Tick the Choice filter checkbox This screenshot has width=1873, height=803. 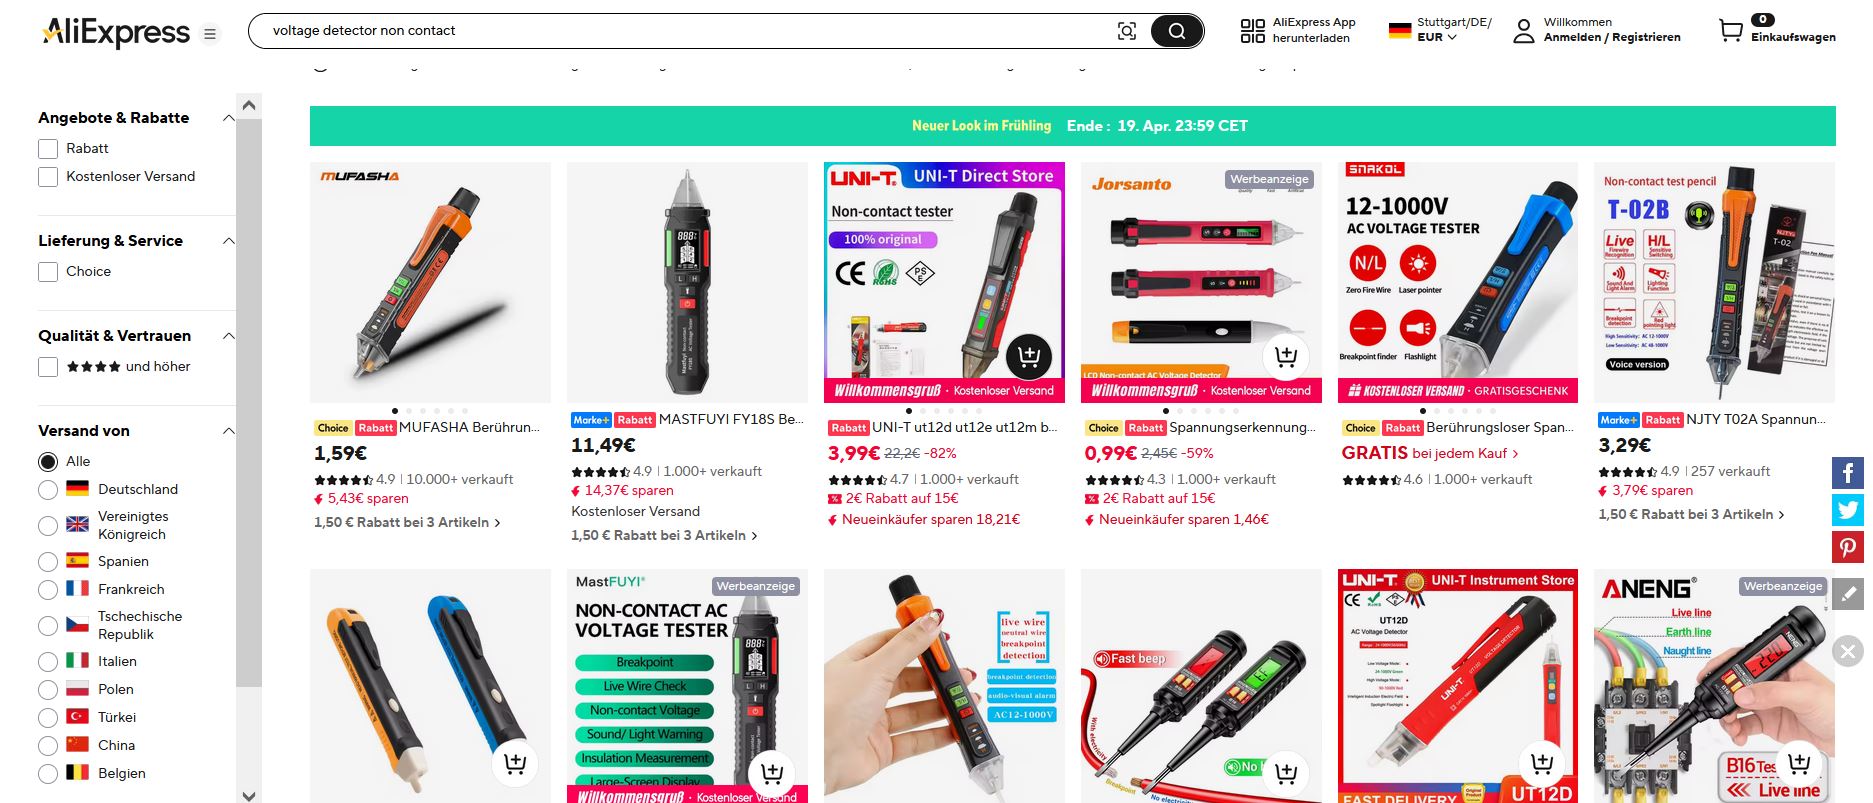(x=48, y=272)
